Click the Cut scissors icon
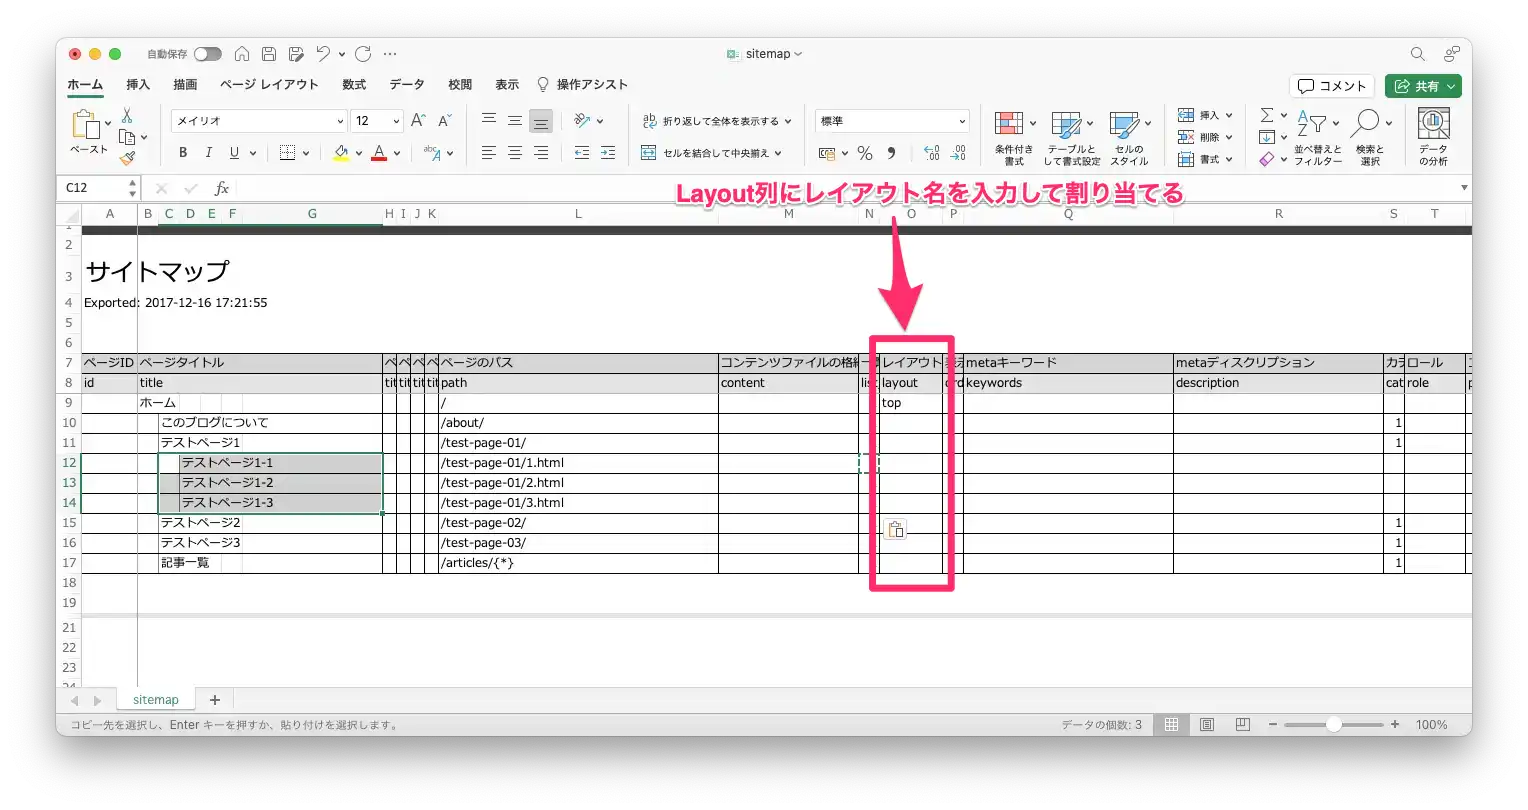The height and width of the screenshot is (810, 1528). click(127, 116)
